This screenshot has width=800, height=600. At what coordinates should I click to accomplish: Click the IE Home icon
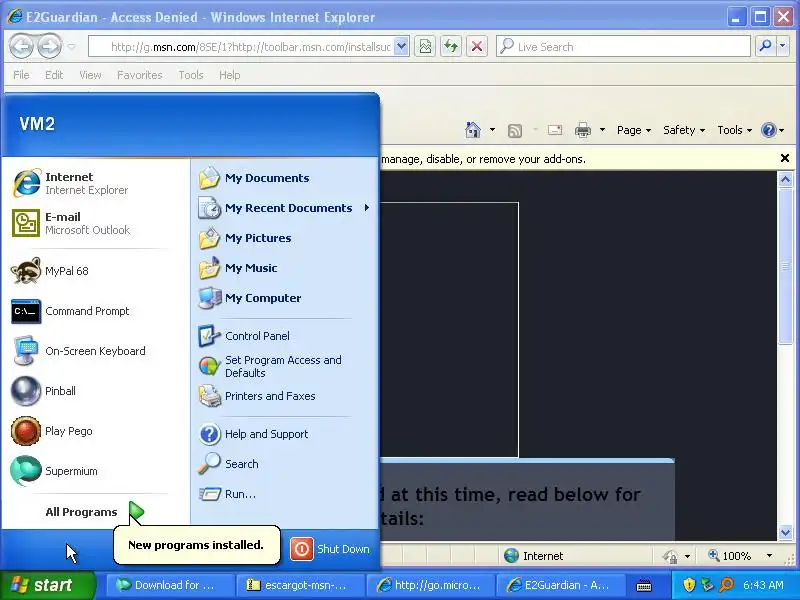(x=473, y=130)
